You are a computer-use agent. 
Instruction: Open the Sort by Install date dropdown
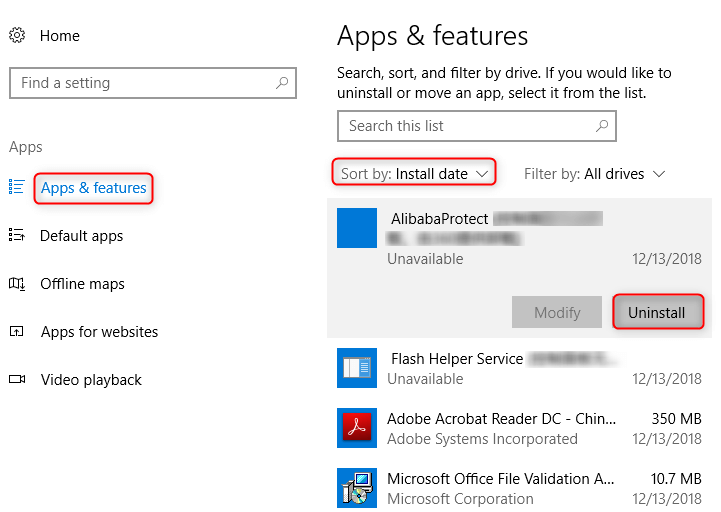[x=414, y=174]
